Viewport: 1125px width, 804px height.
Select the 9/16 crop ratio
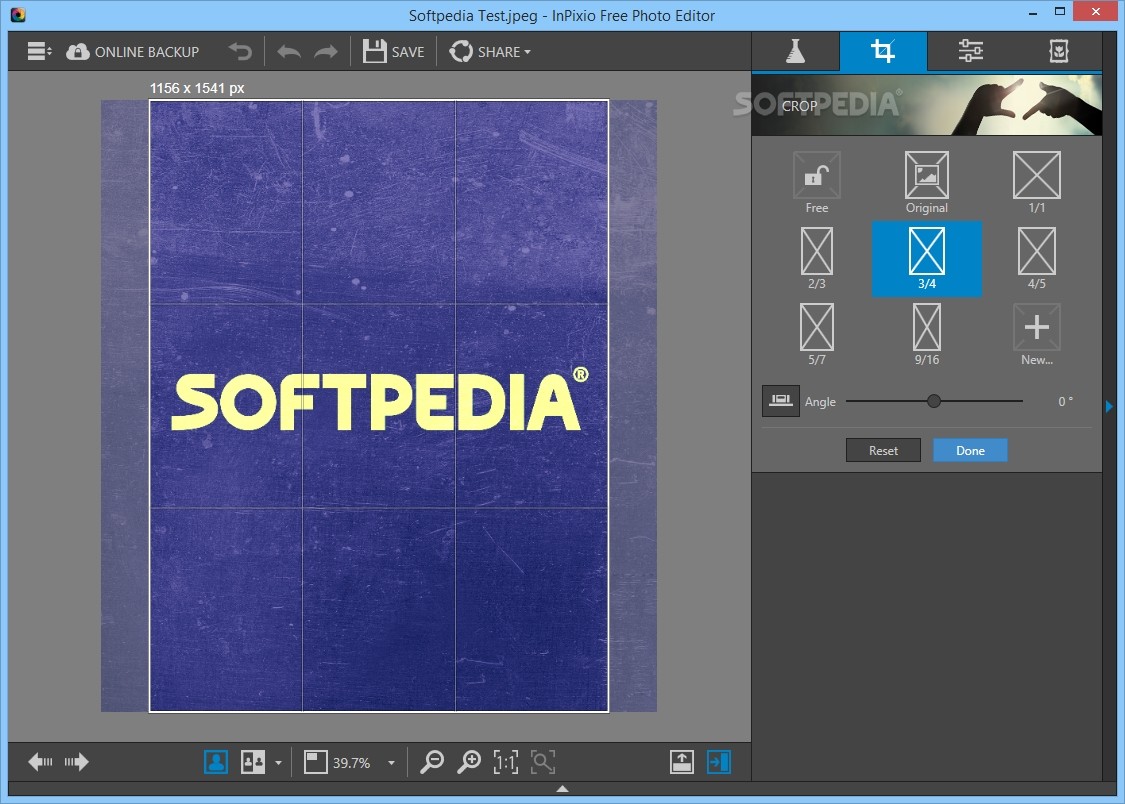926,334
